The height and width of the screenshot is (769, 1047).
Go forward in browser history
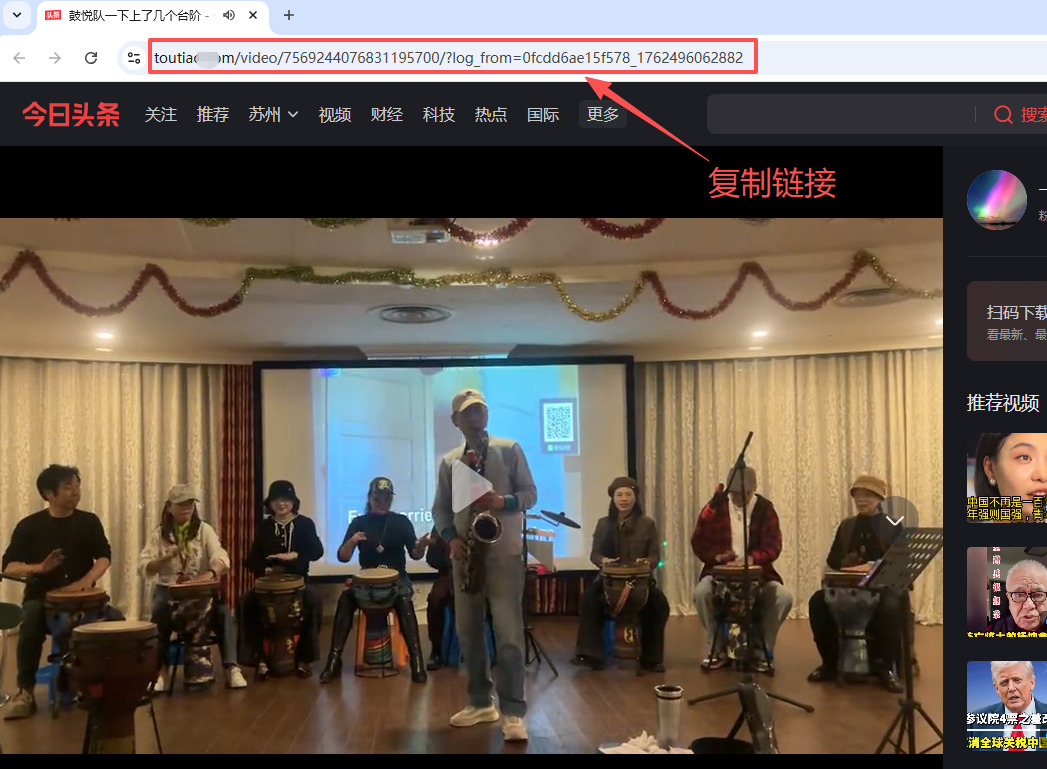tap(55, 58)
